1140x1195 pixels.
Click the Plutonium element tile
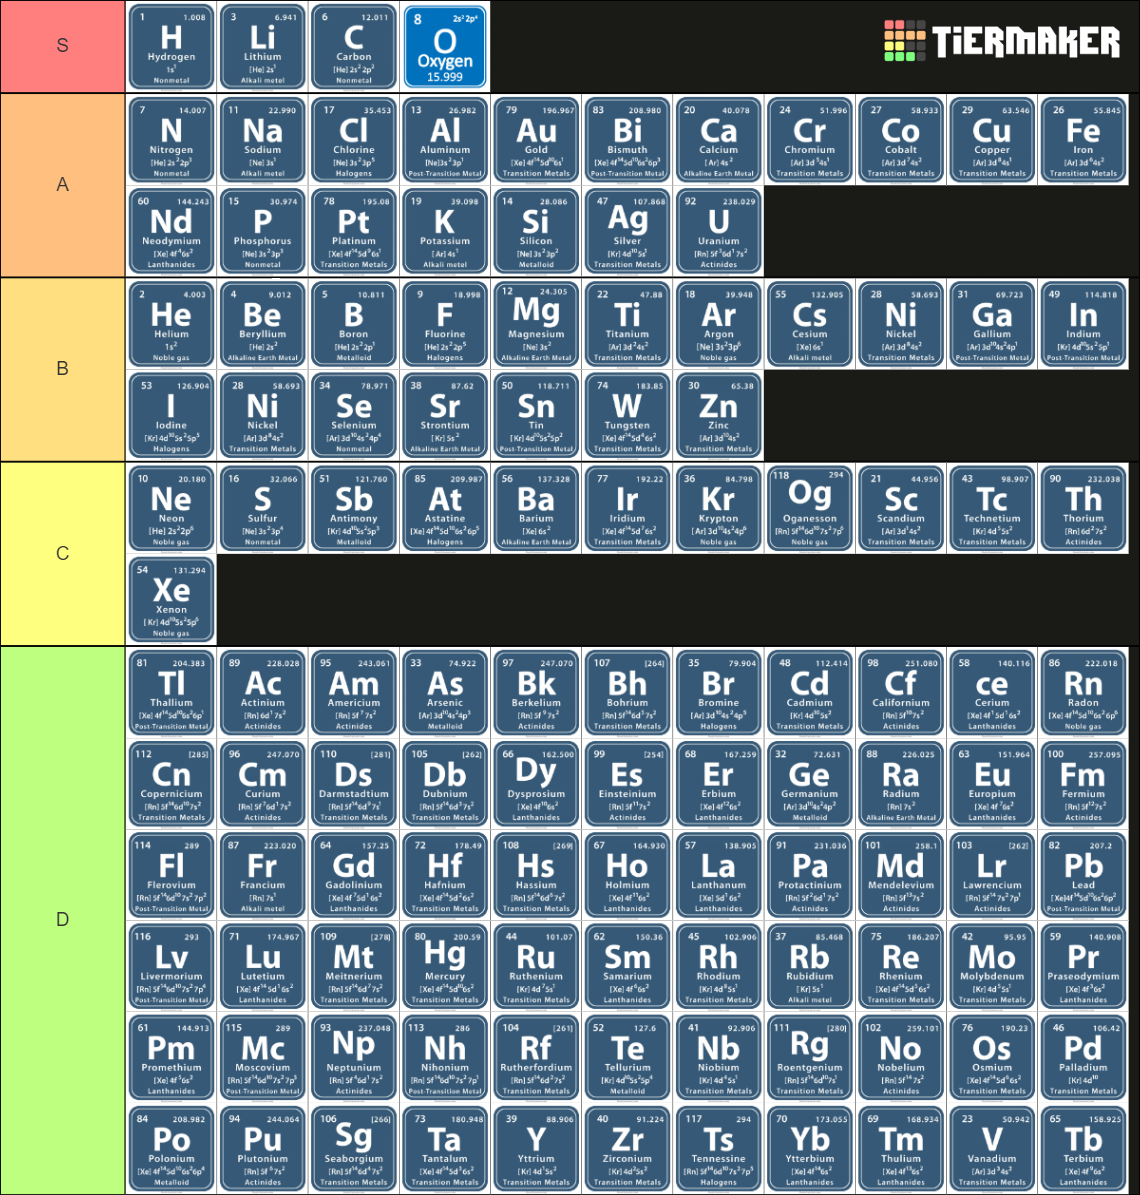pyautogui.click(x=262, y=1147)
